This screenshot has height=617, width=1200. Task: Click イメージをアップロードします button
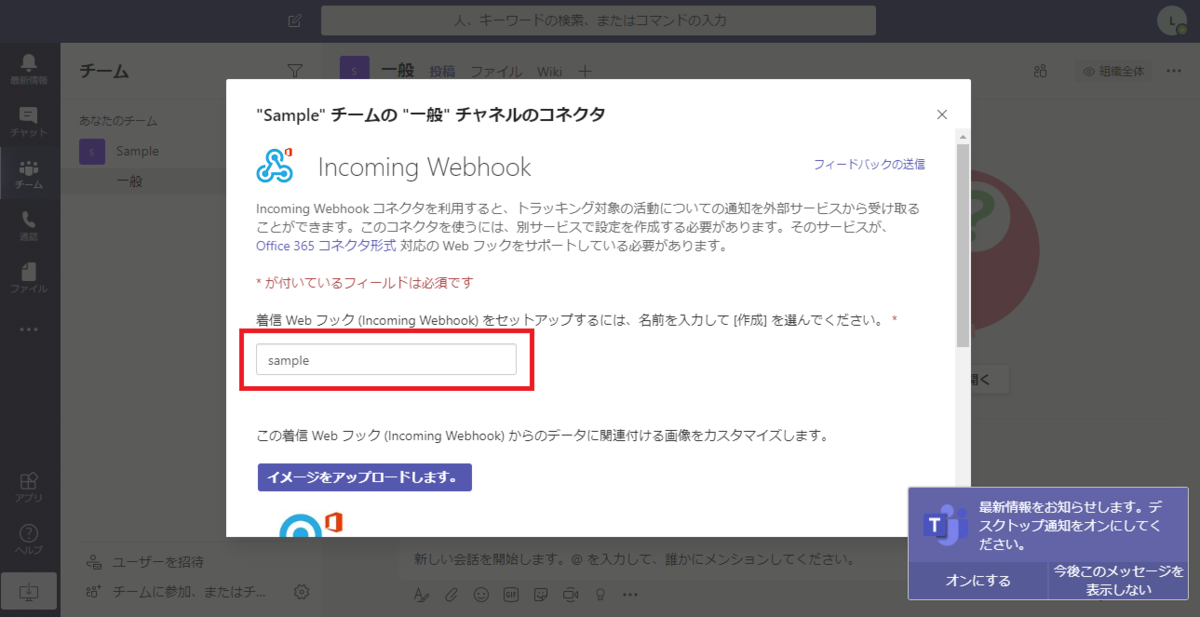pos(364,477)
